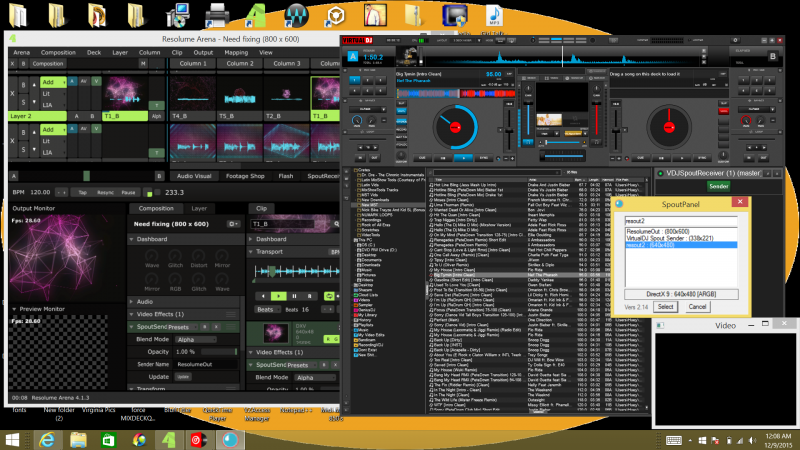Play the clip forward in Transport
Image resolution: width=800 pixels, height=450 pixels.
click(x=279, y=296)
